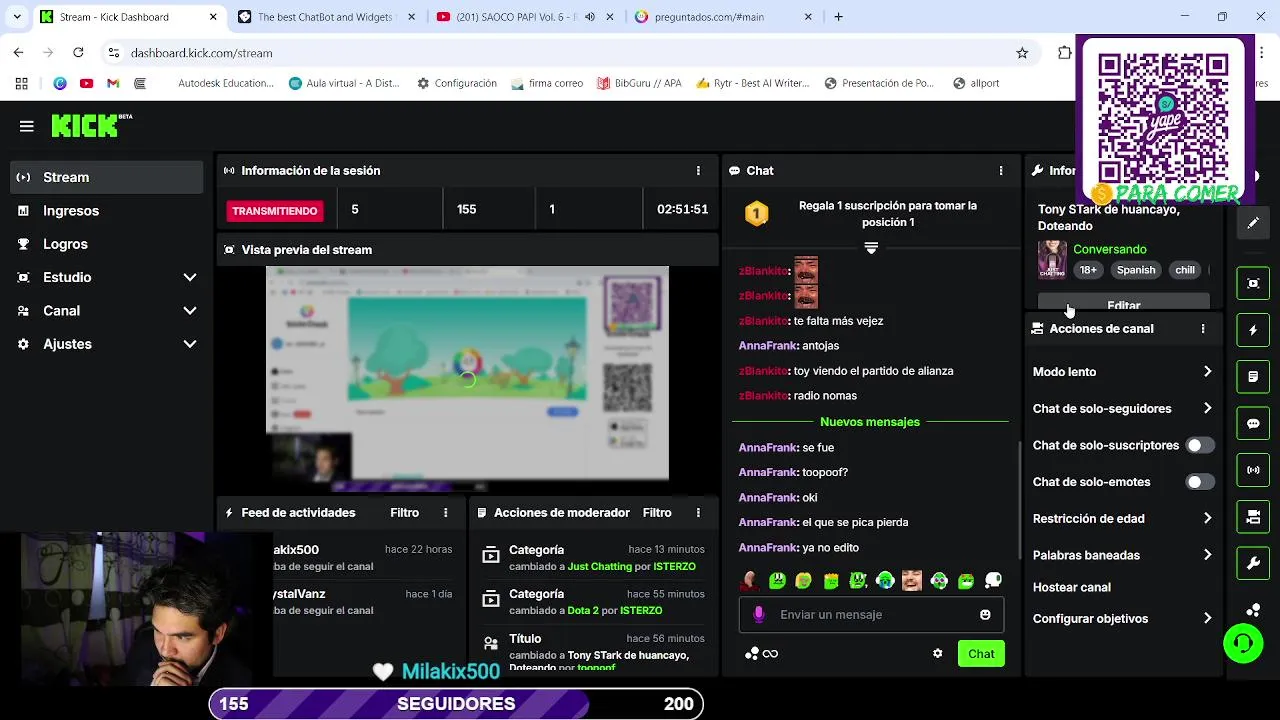Reload the page
1280x720 pixels.
78,53
